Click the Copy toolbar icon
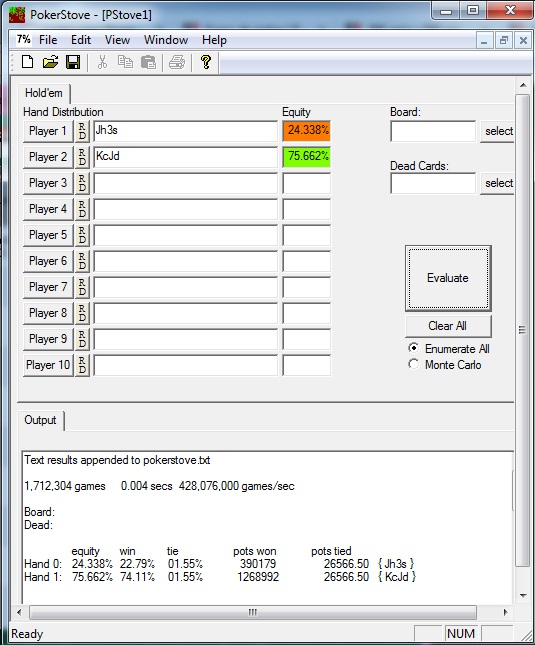The height and width of the screenshot is (645, 535). coord(125,62)
